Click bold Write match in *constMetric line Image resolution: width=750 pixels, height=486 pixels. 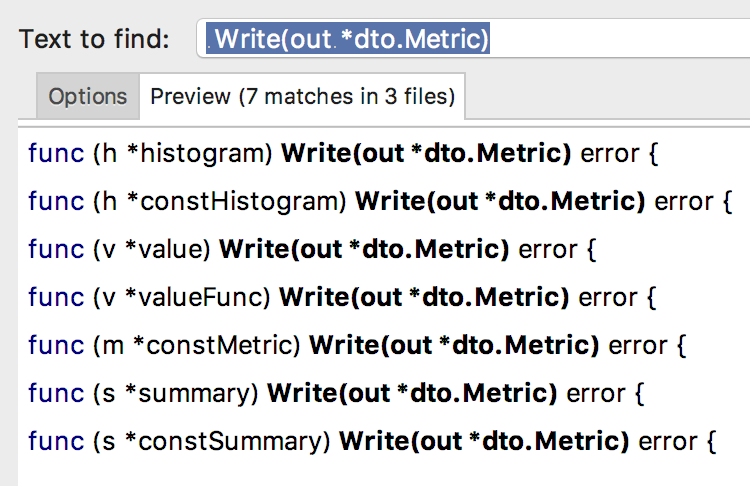(x=454, y=345)
